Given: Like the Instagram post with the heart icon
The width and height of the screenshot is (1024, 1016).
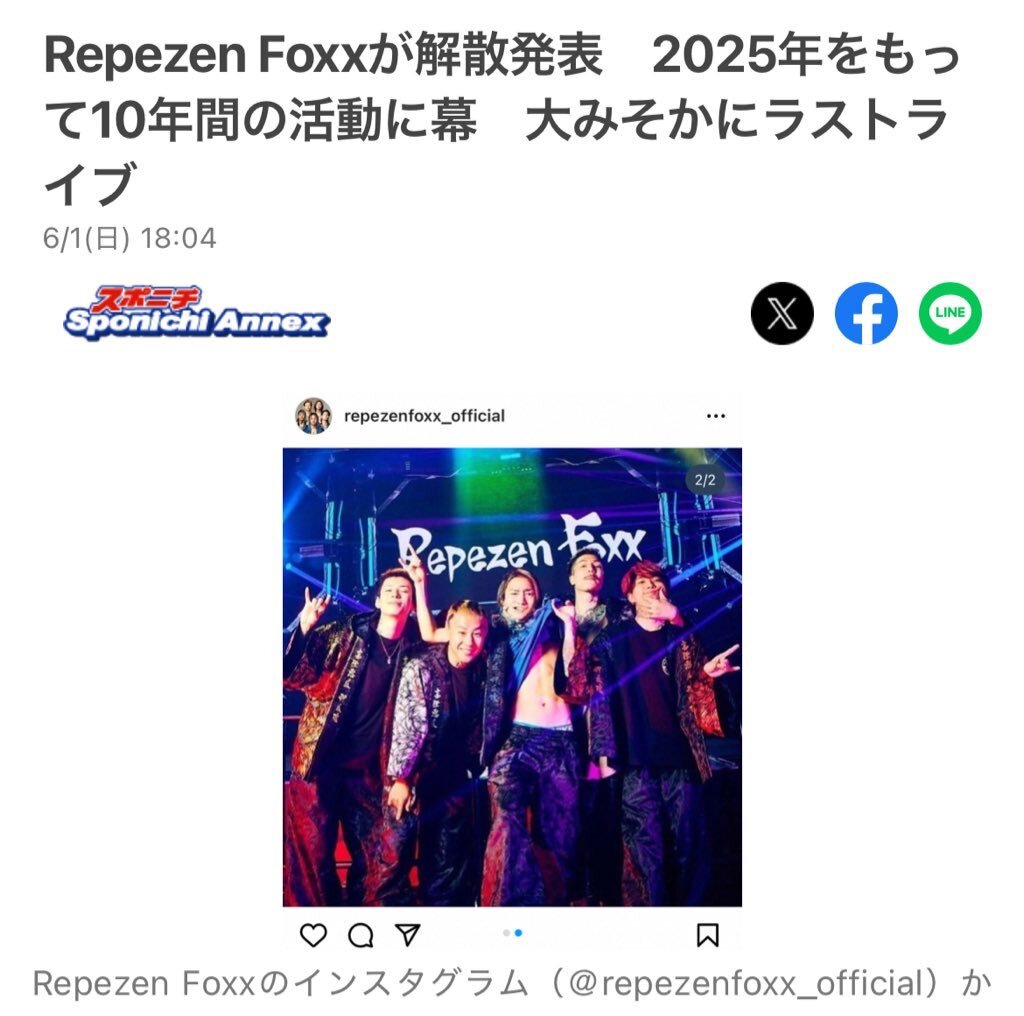Looking at the screenshot, I should (x=313, y=935).
